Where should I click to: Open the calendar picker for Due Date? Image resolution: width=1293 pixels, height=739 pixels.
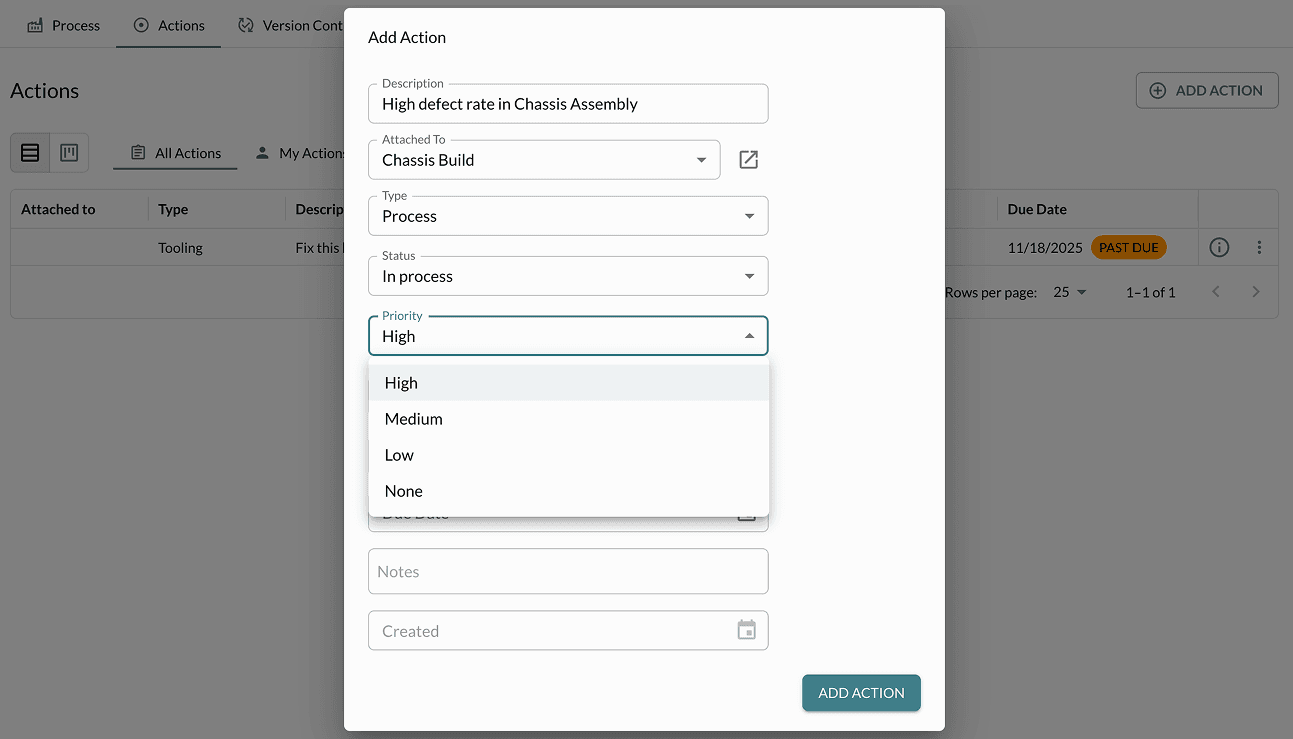click(746, 514)
